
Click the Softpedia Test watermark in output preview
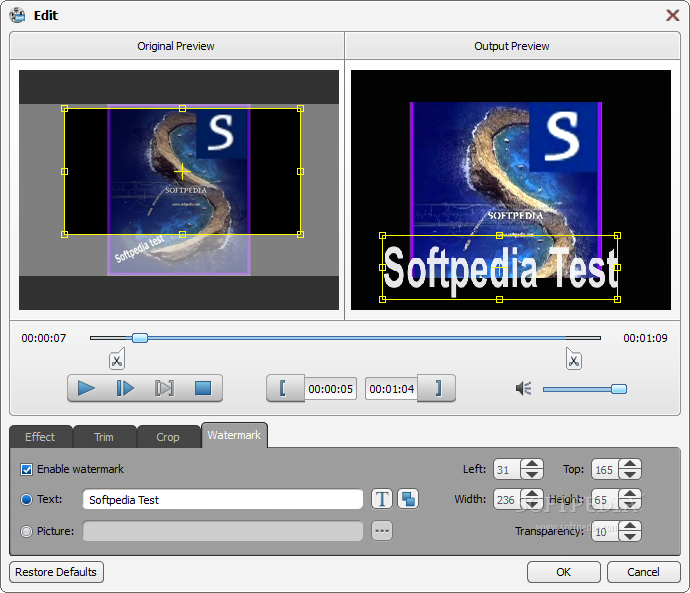pyautogui.click(x=500, y=268)
